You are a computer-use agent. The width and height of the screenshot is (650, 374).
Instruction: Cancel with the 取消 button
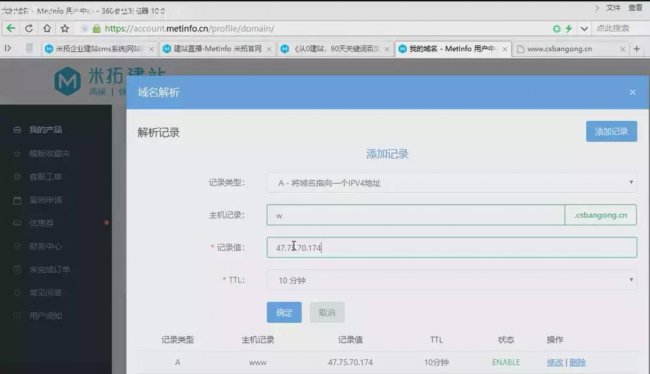pyautogui.click(x=327, y=312)
